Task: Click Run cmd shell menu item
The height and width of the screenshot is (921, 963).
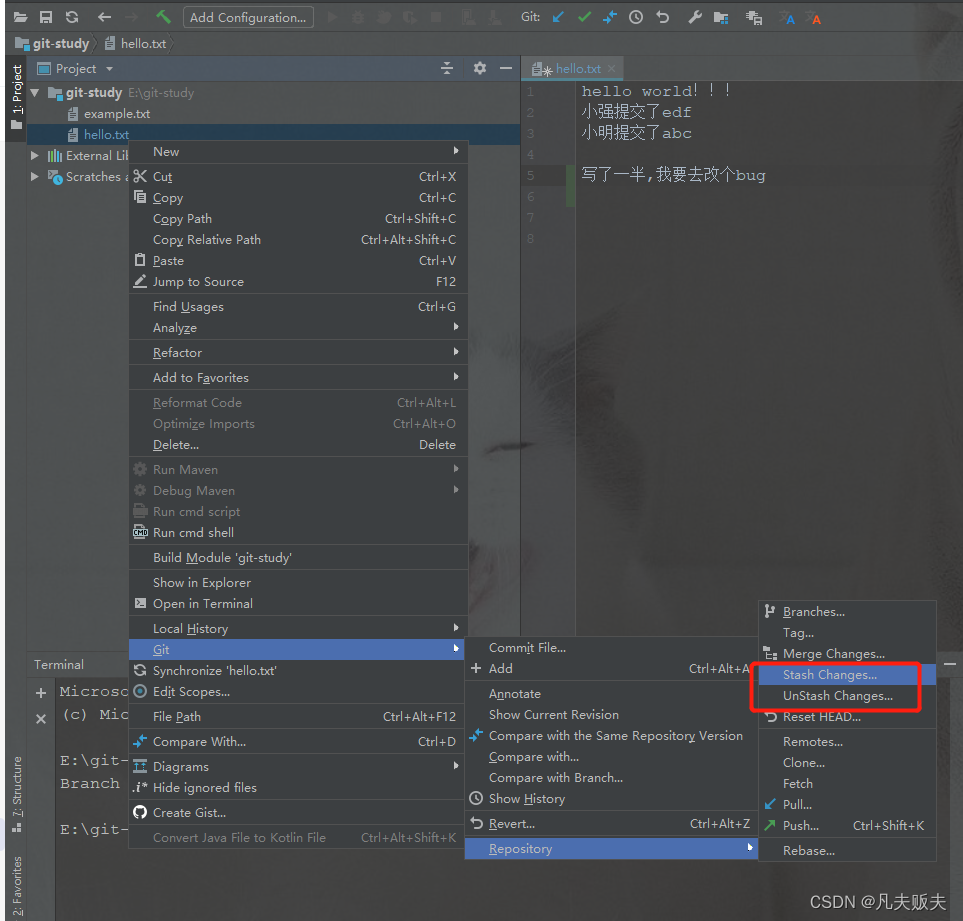Action: tap(298, 532)
